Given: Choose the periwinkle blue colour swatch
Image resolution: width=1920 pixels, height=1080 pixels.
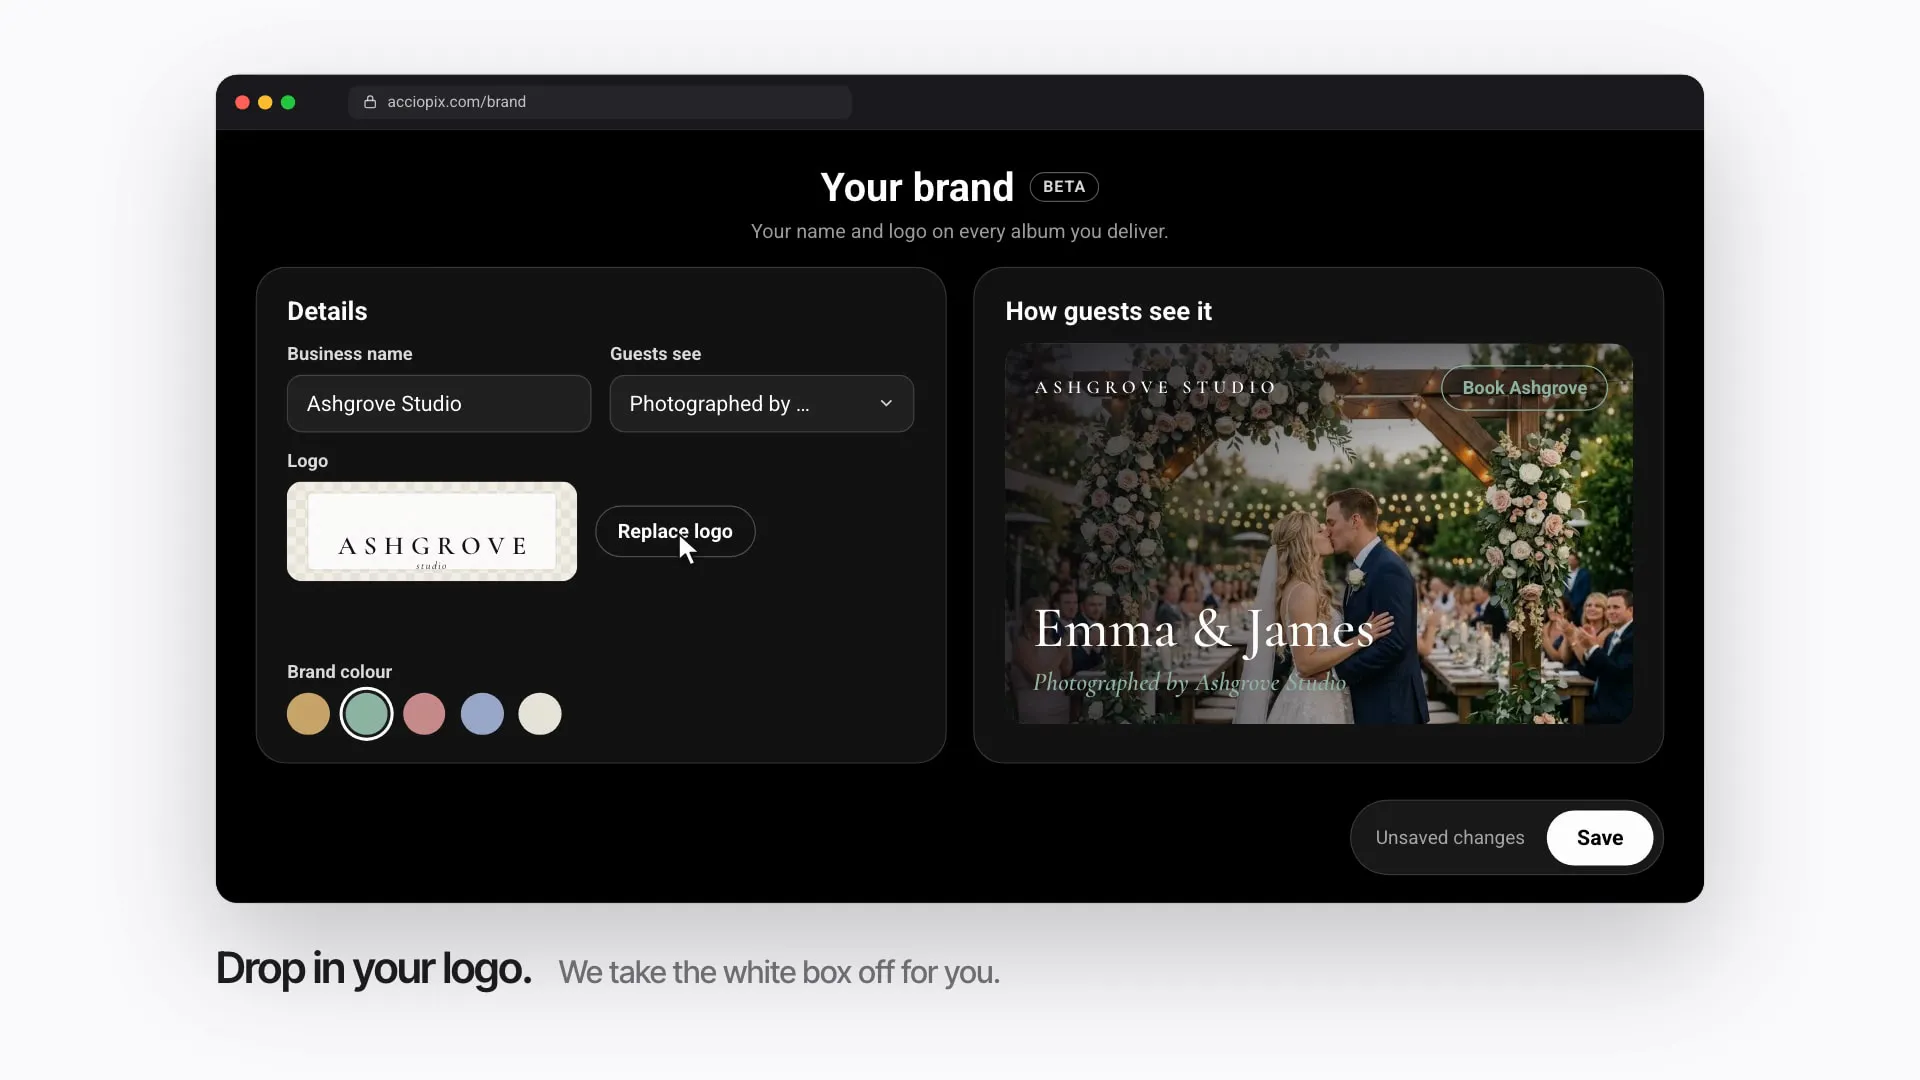Looking at the screenshot, I should click(x=482, y=714).
